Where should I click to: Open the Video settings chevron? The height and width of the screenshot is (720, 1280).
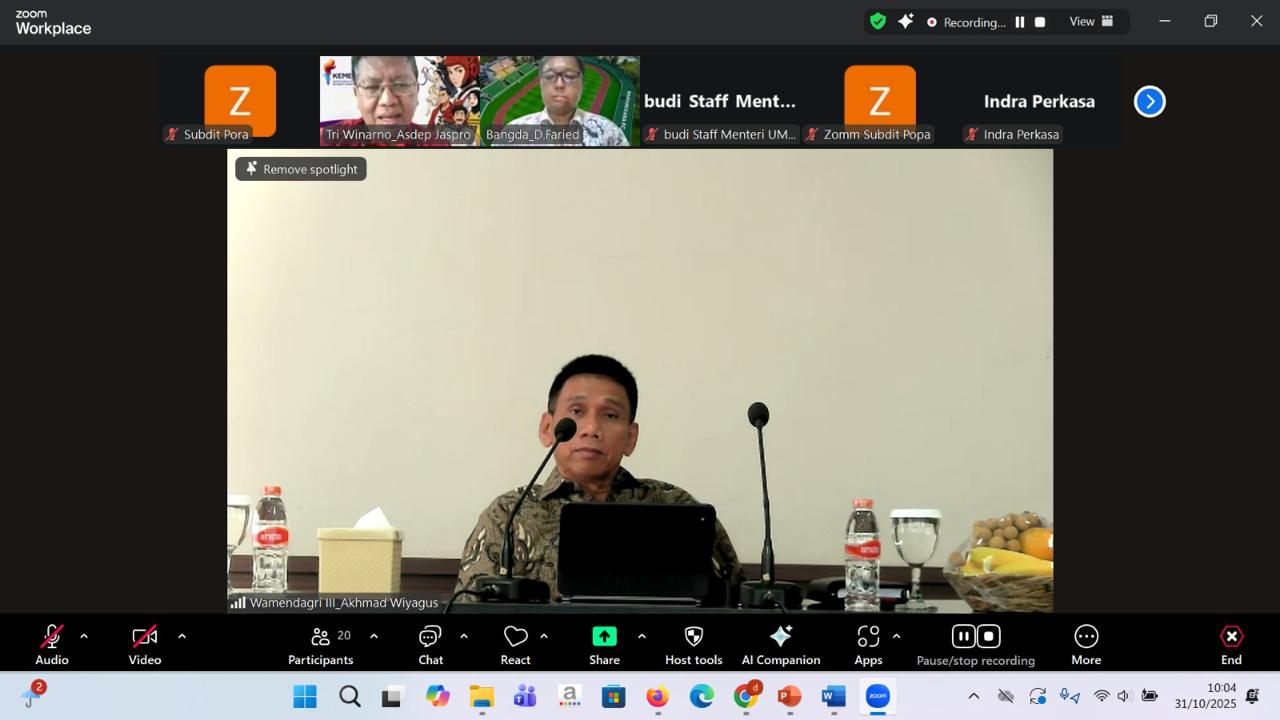pos(182,635)
